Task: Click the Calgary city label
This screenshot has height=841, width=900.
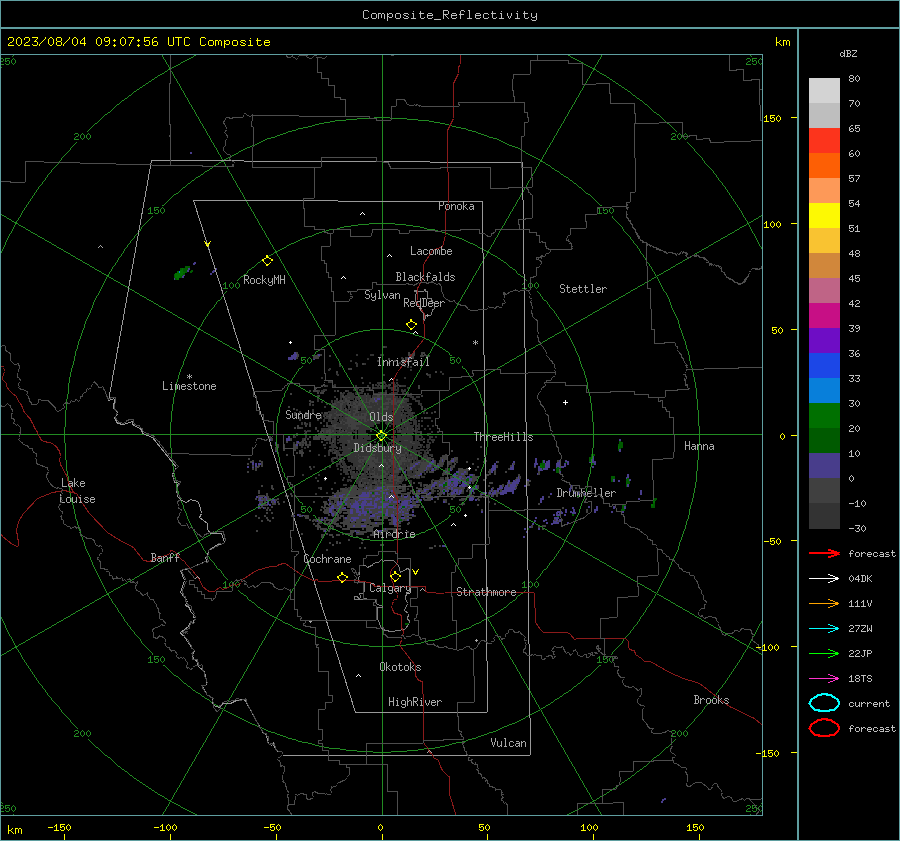Action: (390, 588)
